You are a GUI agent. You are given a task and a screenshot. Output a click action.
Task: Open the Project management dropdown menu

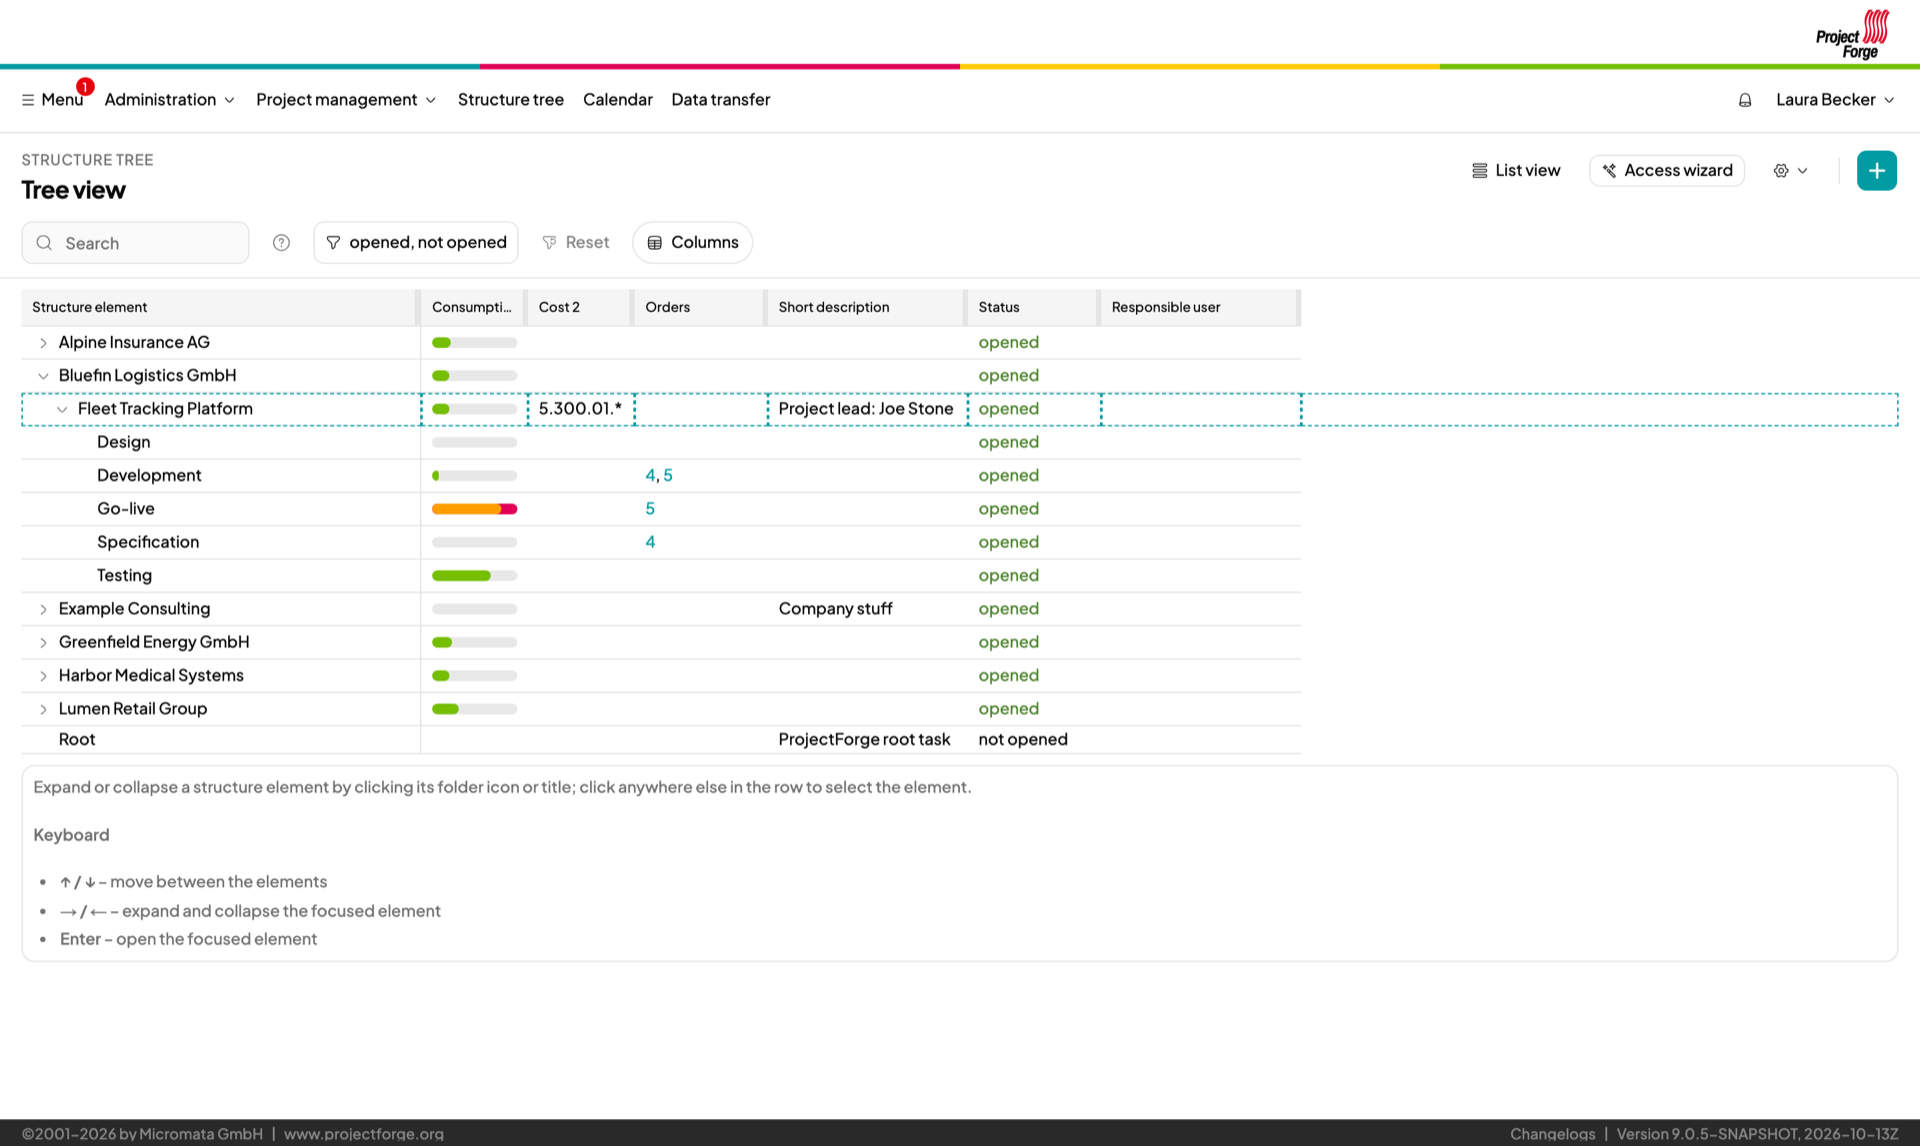(346, 100)
